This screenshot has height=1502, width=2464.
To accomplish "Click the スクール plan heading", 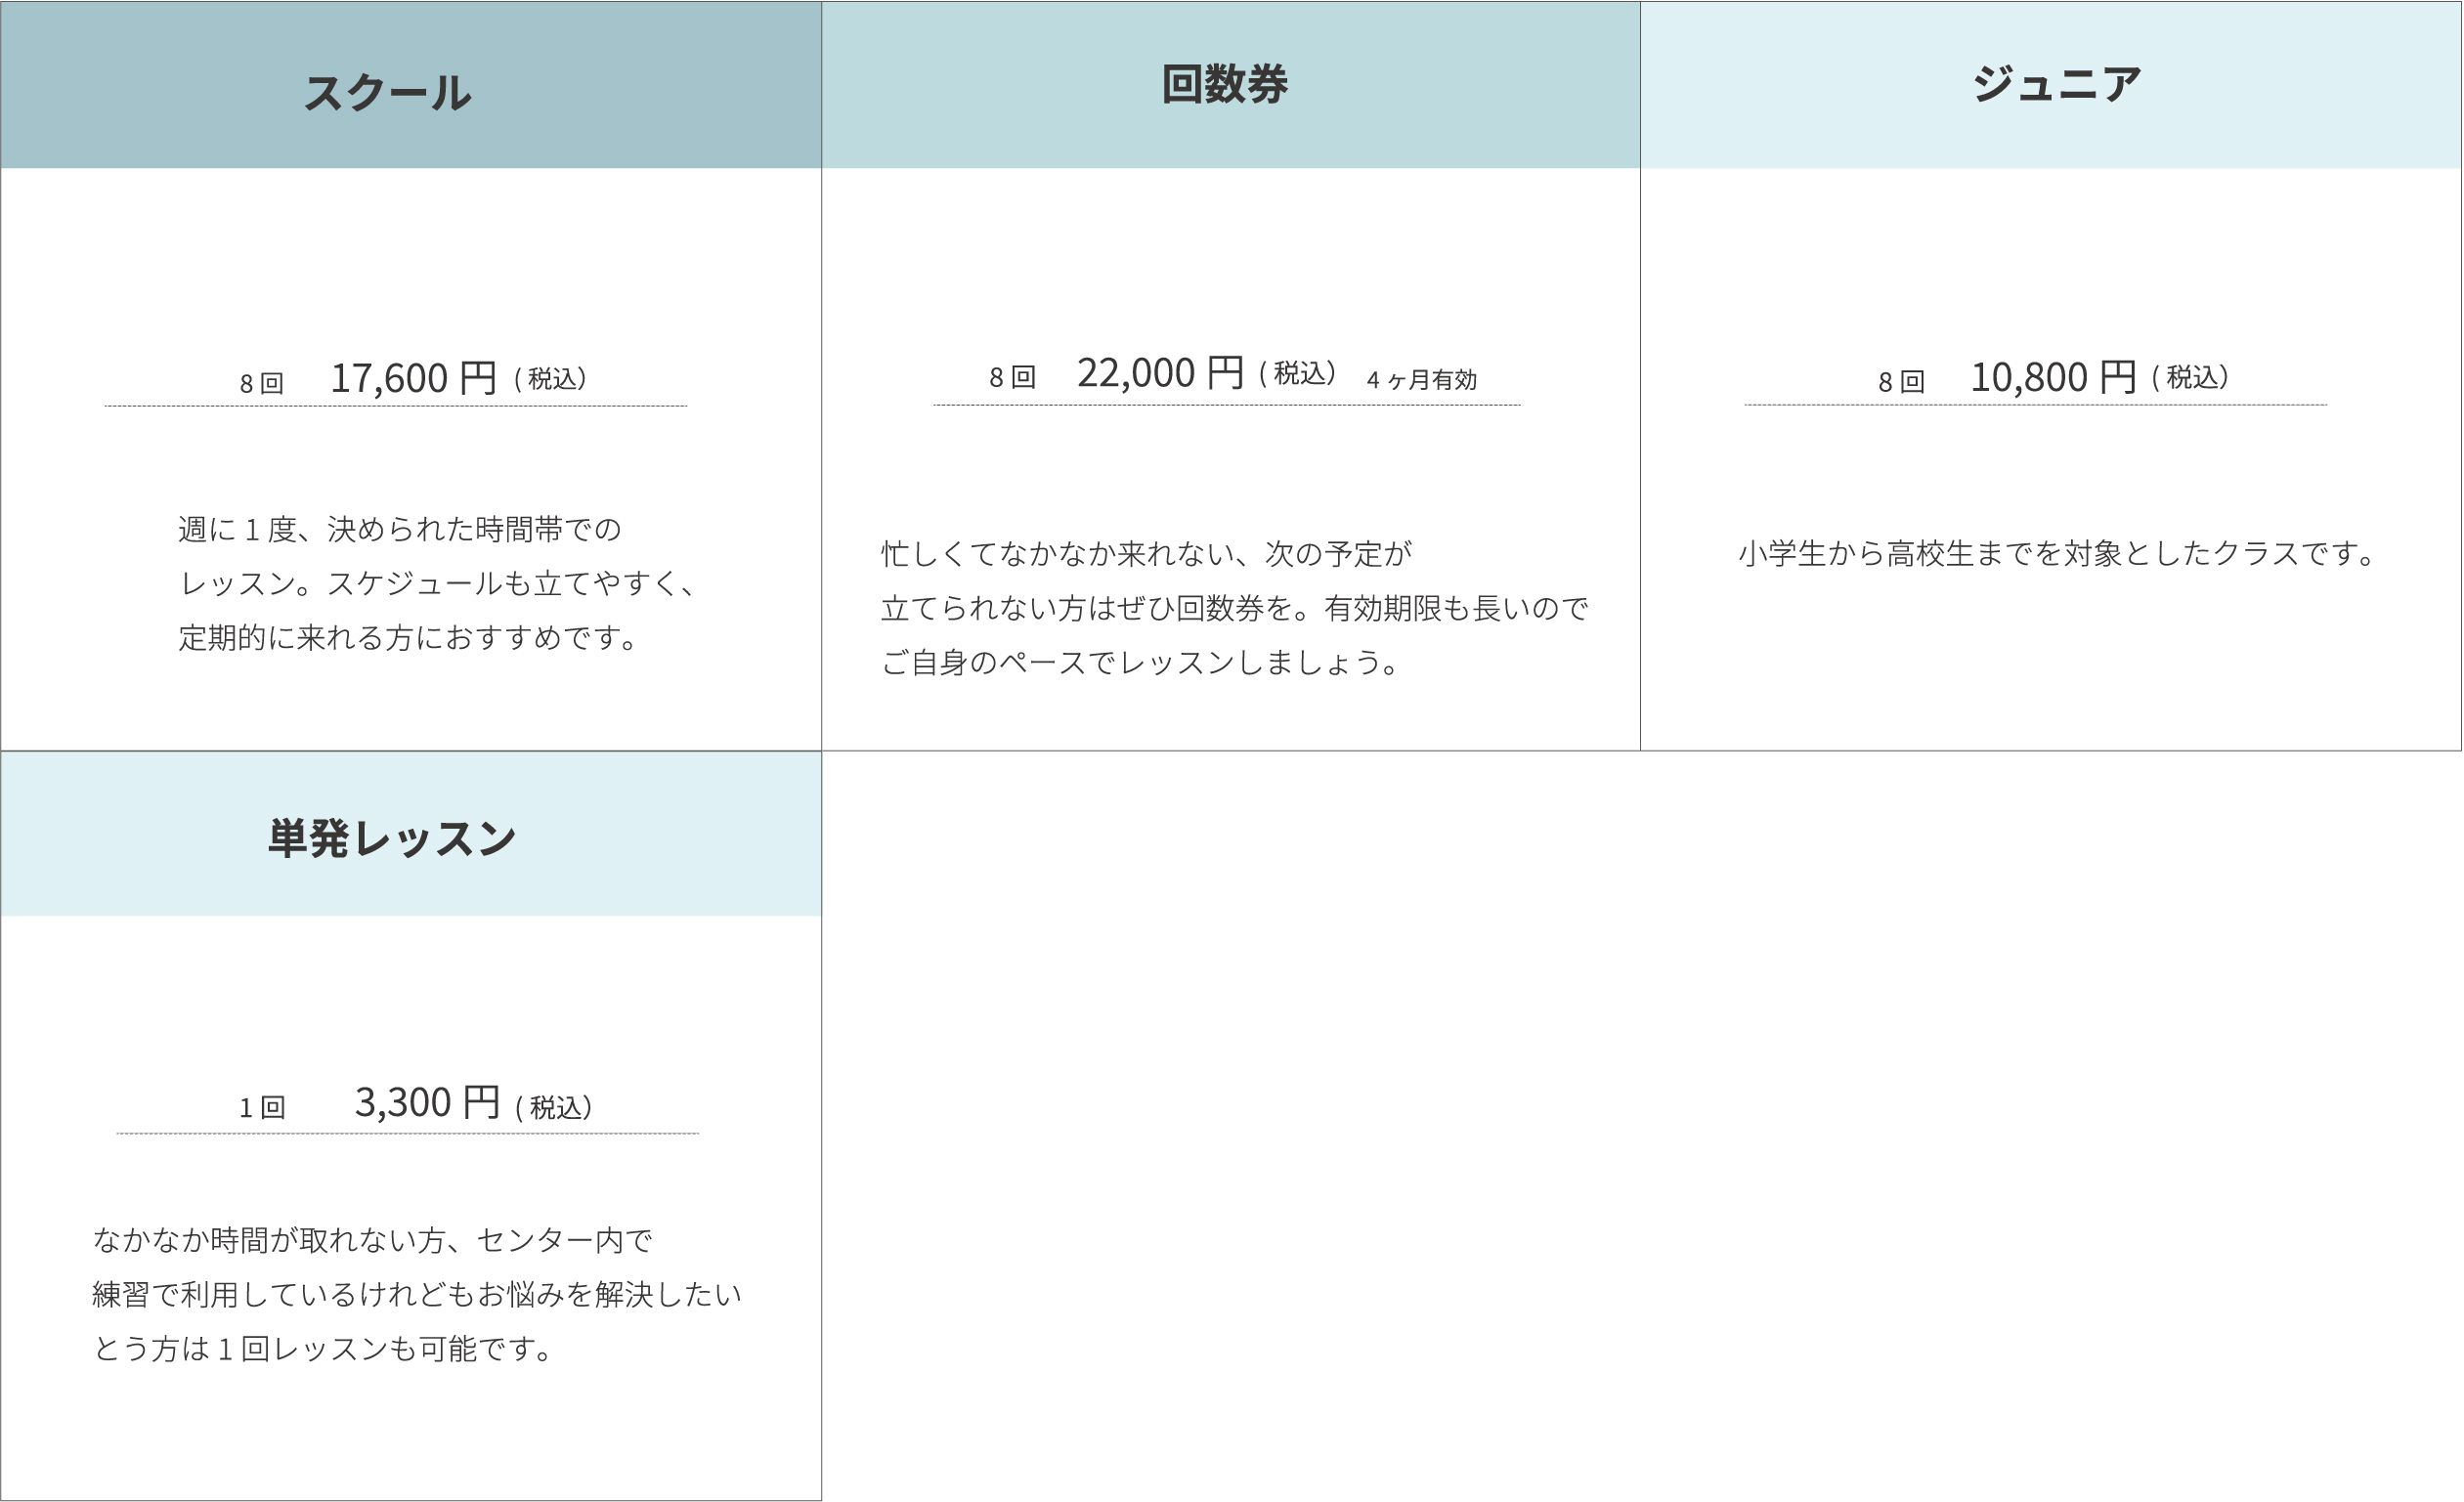I will [387, 93].
